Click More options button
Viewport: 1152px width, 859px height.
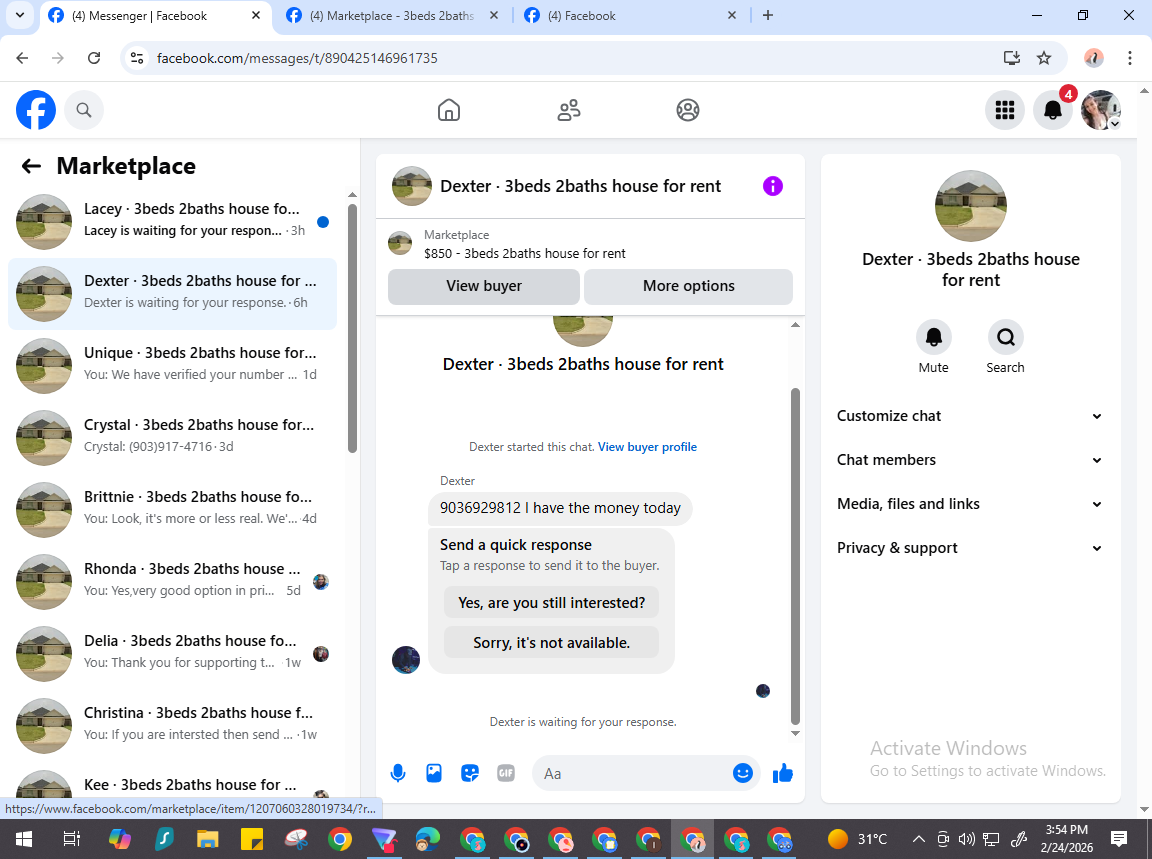tap(688, 286)
